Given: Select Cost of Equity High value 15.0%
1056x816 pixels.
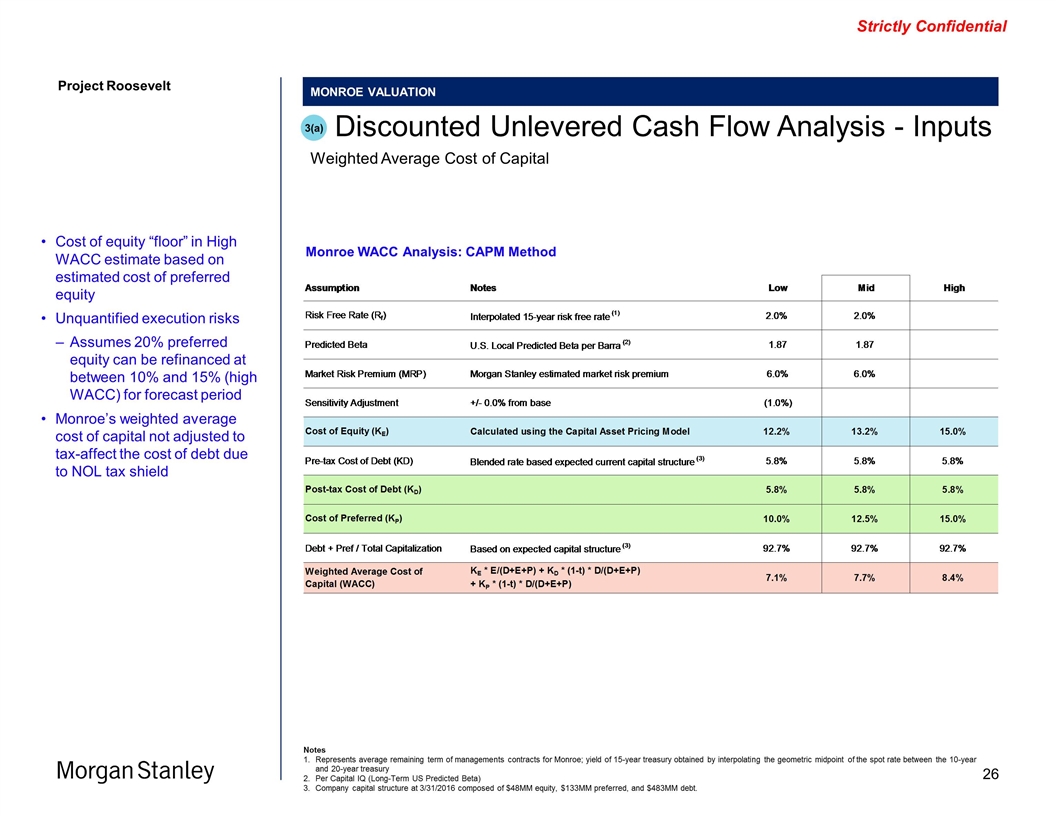Looking at the screenshot, I should [952, 431].
